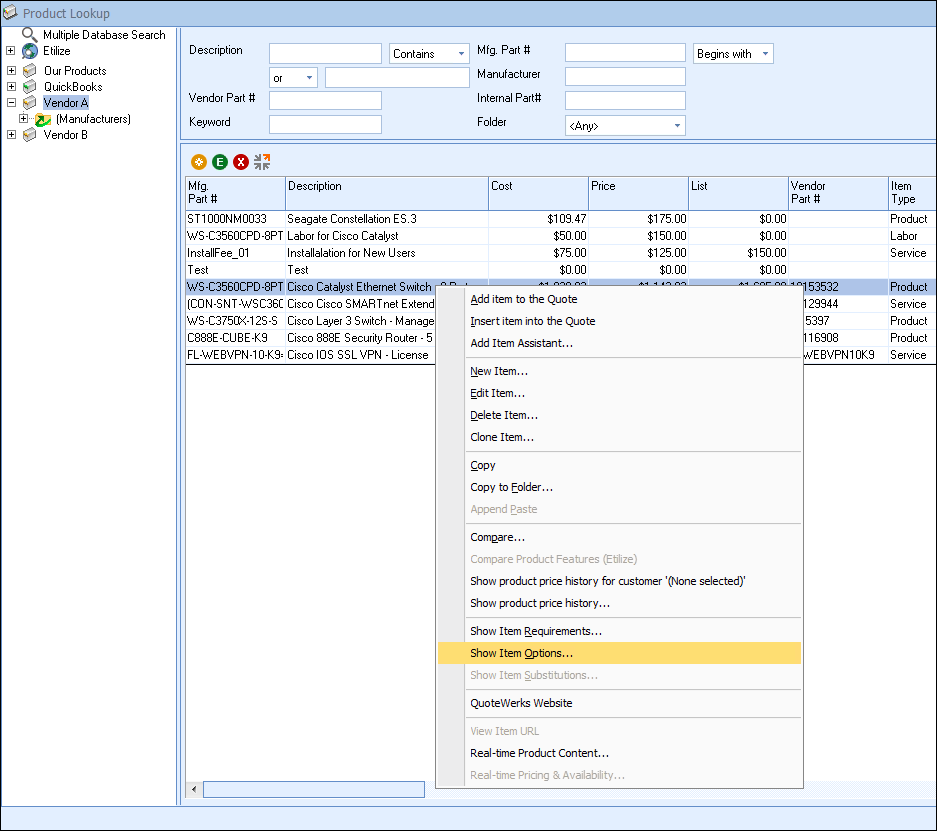Collapse the Vendor A tree node
Viewport: 937px width, 831px height.
(11, 103)
